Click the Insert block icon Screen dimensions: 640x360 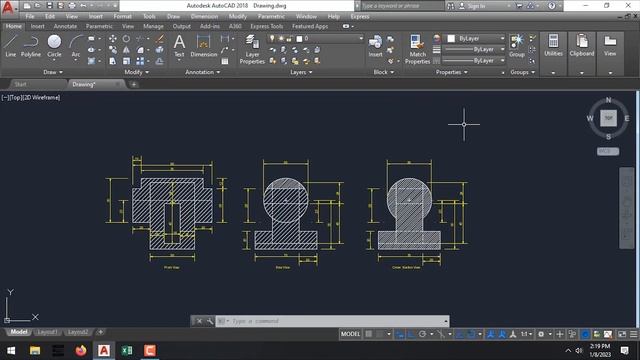point(375,46)
